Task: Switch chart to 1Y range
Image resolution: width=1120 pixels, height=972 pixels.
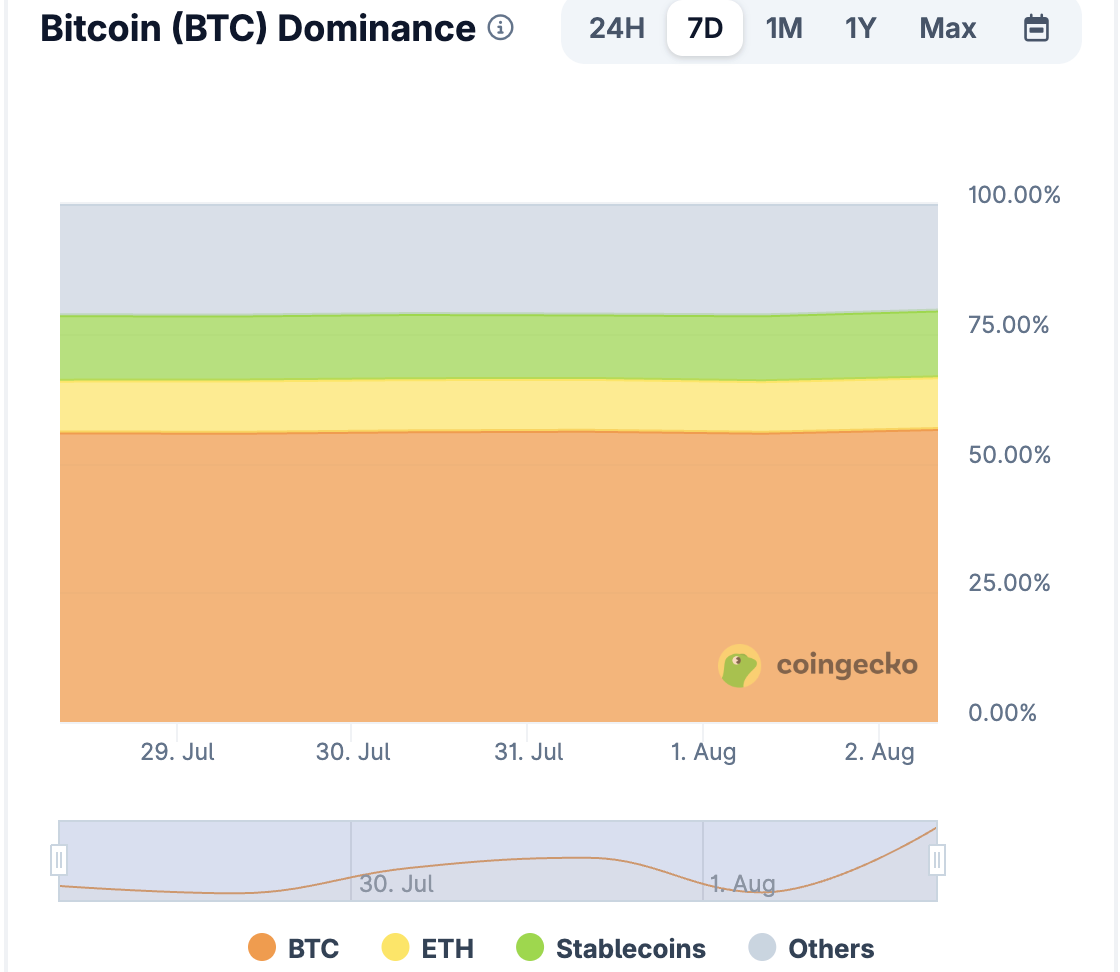Action: [x=860, y=29]
